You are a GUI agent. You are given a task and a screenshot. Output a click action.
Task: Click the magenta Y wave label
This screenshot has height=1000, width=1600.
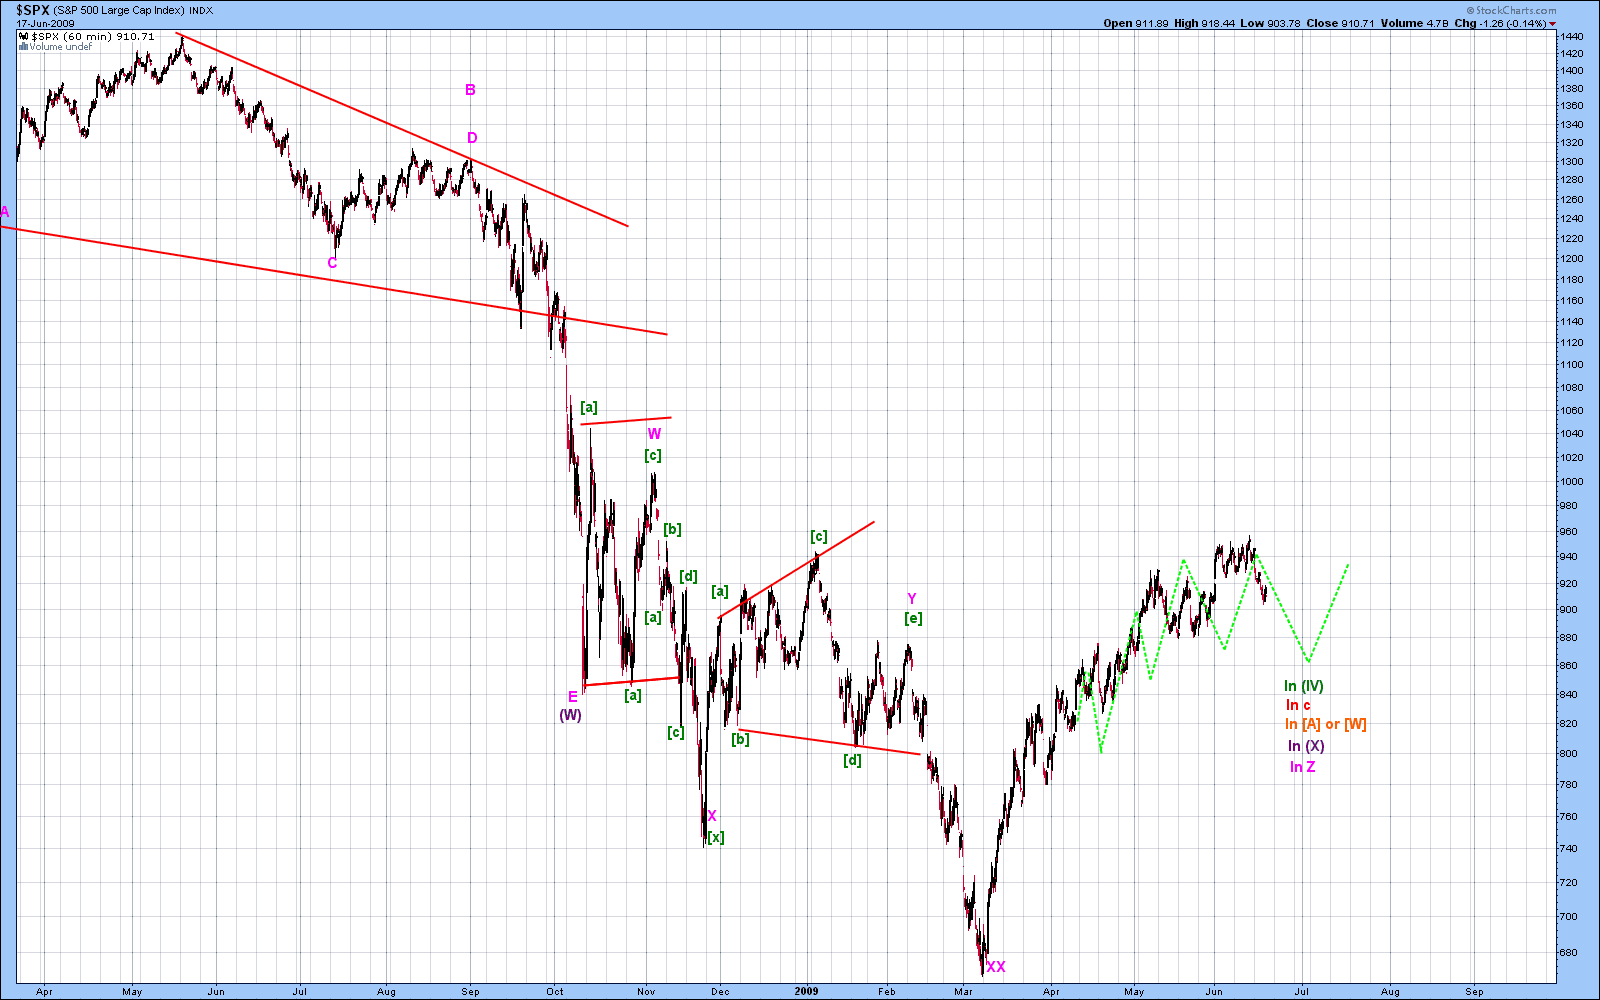click(911, 599)
